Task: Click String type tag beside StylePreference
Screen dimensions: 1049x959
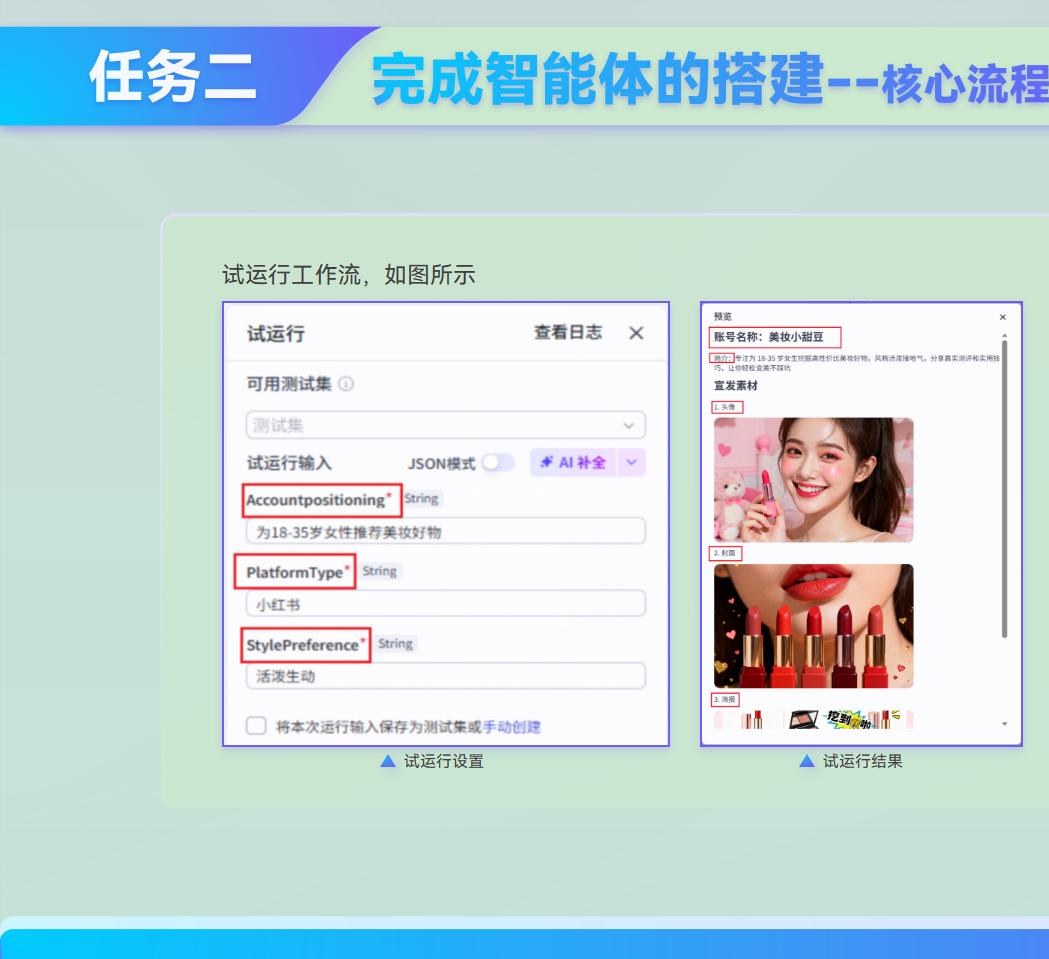Action: coord(395,643)
